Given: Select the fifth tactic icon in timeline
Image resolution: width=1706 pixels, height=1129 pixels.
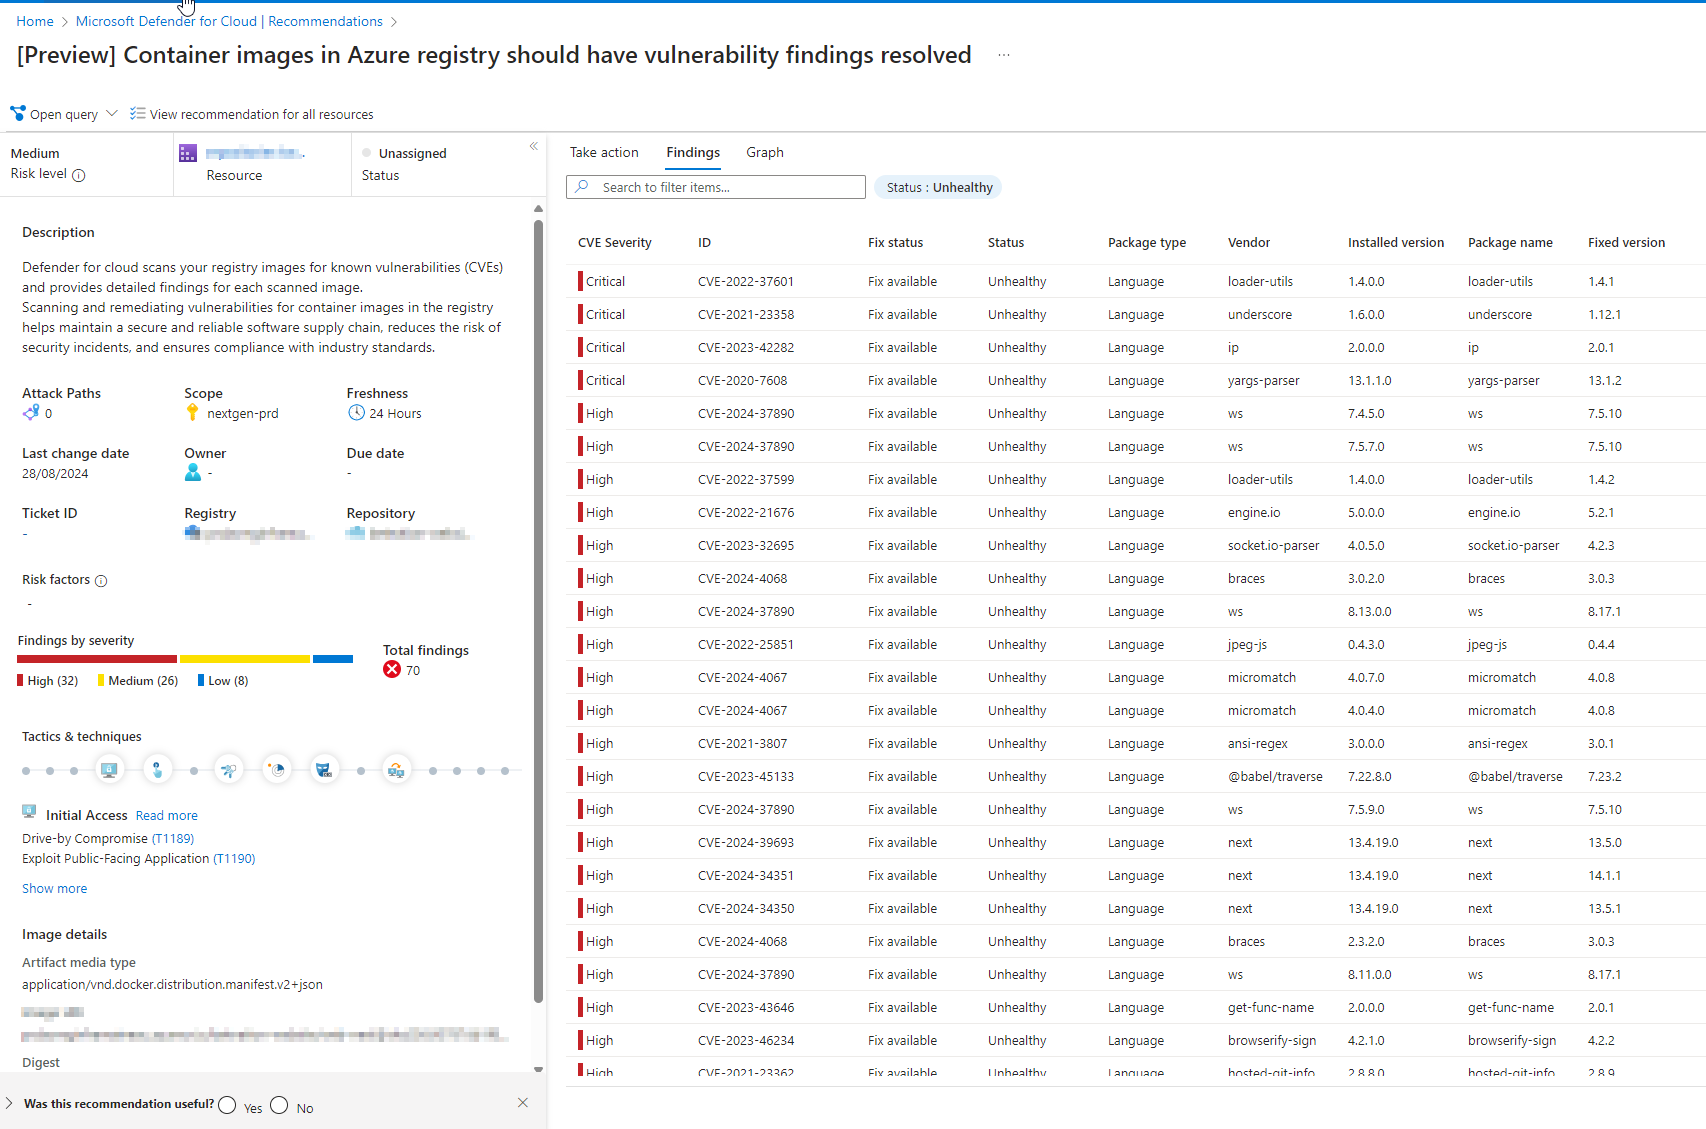Looking at the screenshot, I should [x=325, y=770].
